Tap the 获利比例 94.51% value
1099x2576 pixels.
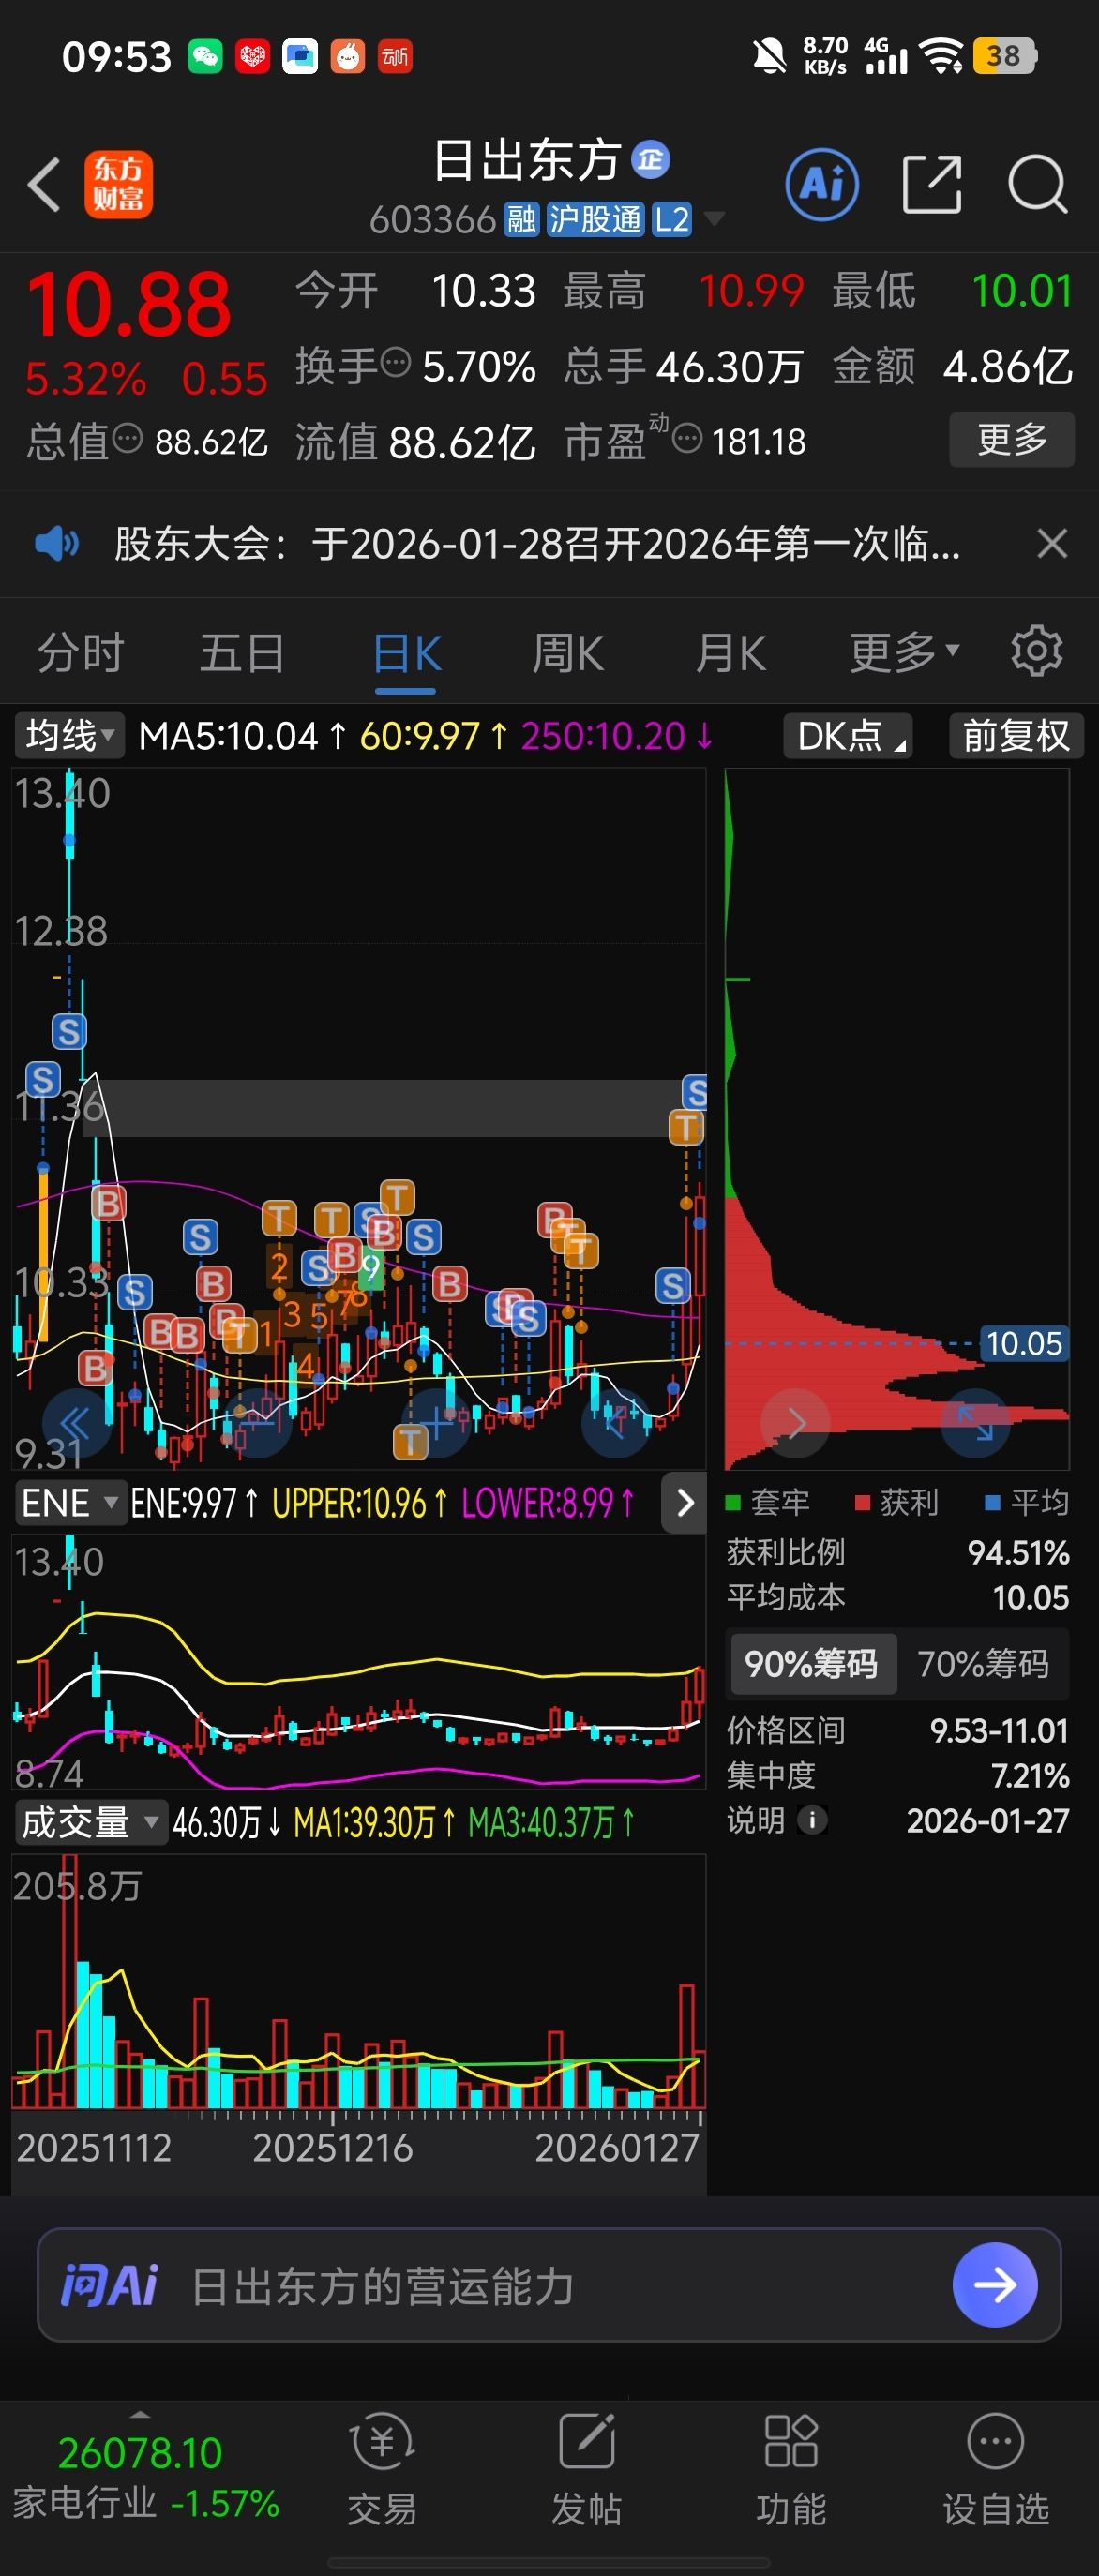[x=1018, y=1552]
